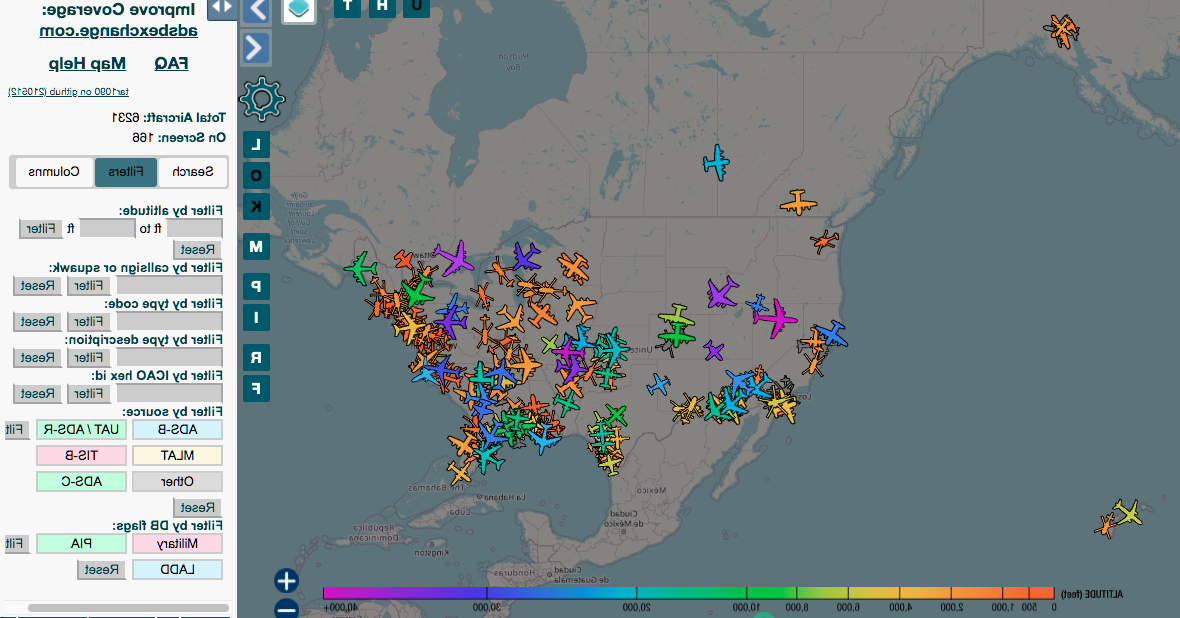Click the K map button

coord(256,206)
